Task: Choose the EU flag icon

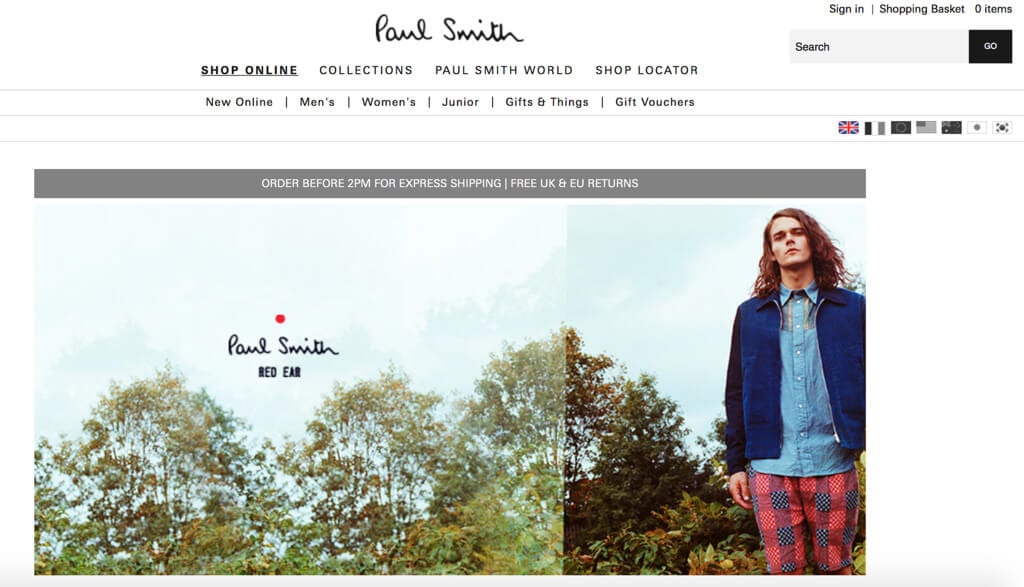Action: (901, 127)
